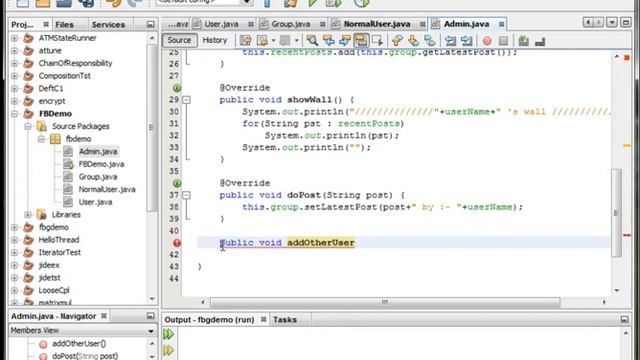Collapse code fold at doPost method
640x360 pixels.
(x=186, y=195)
